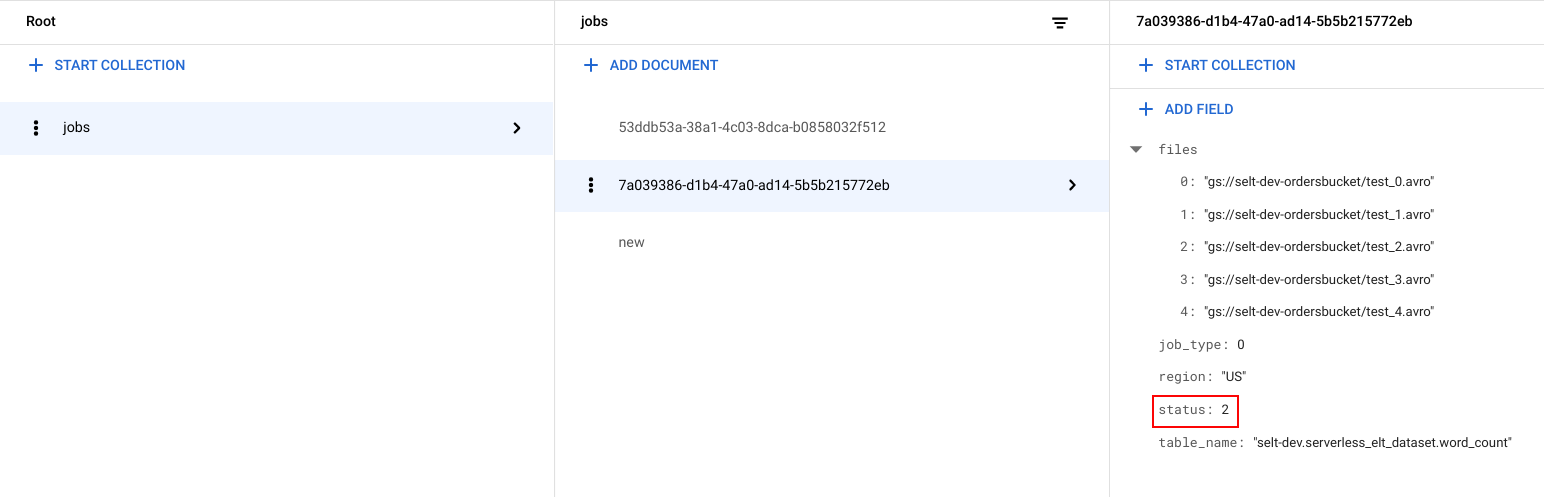The height and width of the screenshot is (497, 1544).
Task: Open three-dot menu for document 7a039386
Action: pos(591,185)
